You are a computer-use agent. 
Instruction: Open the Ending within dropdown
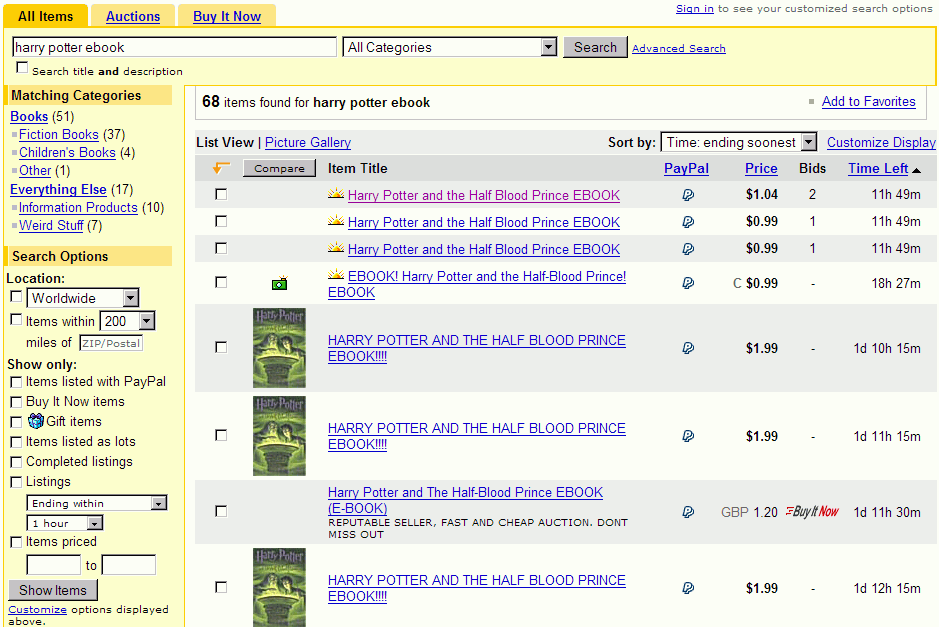tap(96, 503)
